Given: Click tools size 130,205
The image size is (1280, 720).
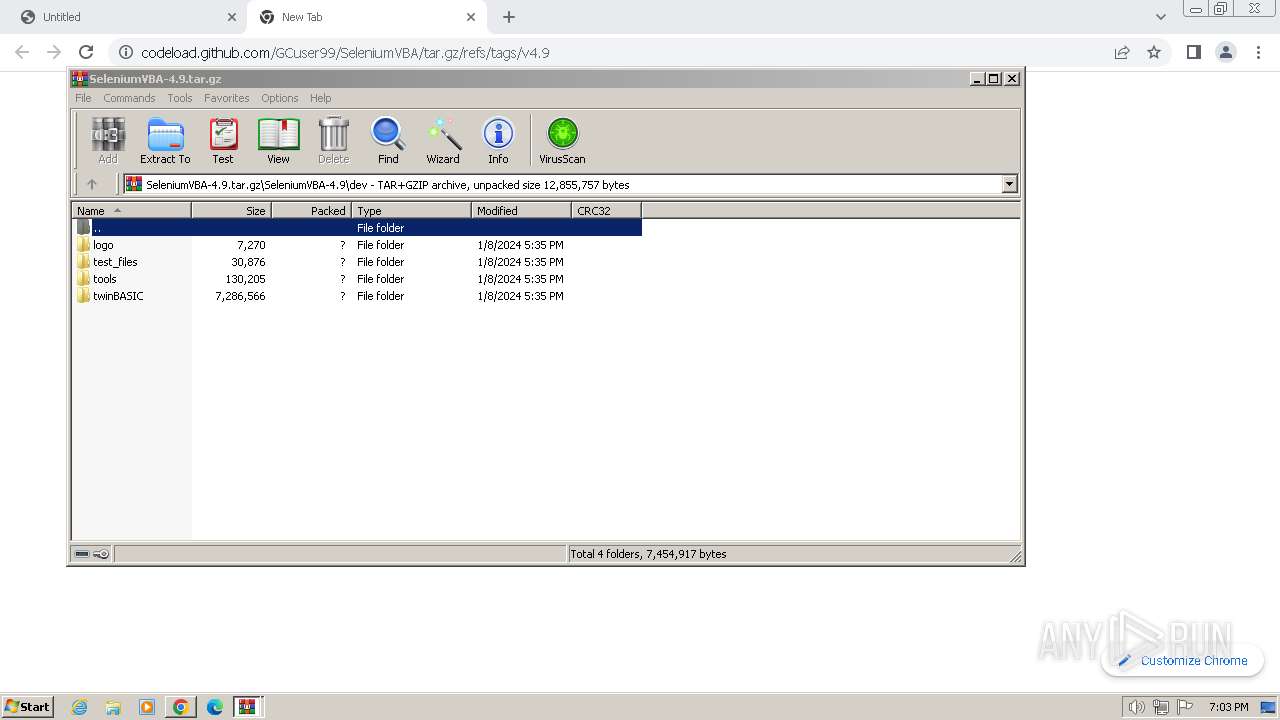Looking at the screenshot, I should [x=245, y=279].
